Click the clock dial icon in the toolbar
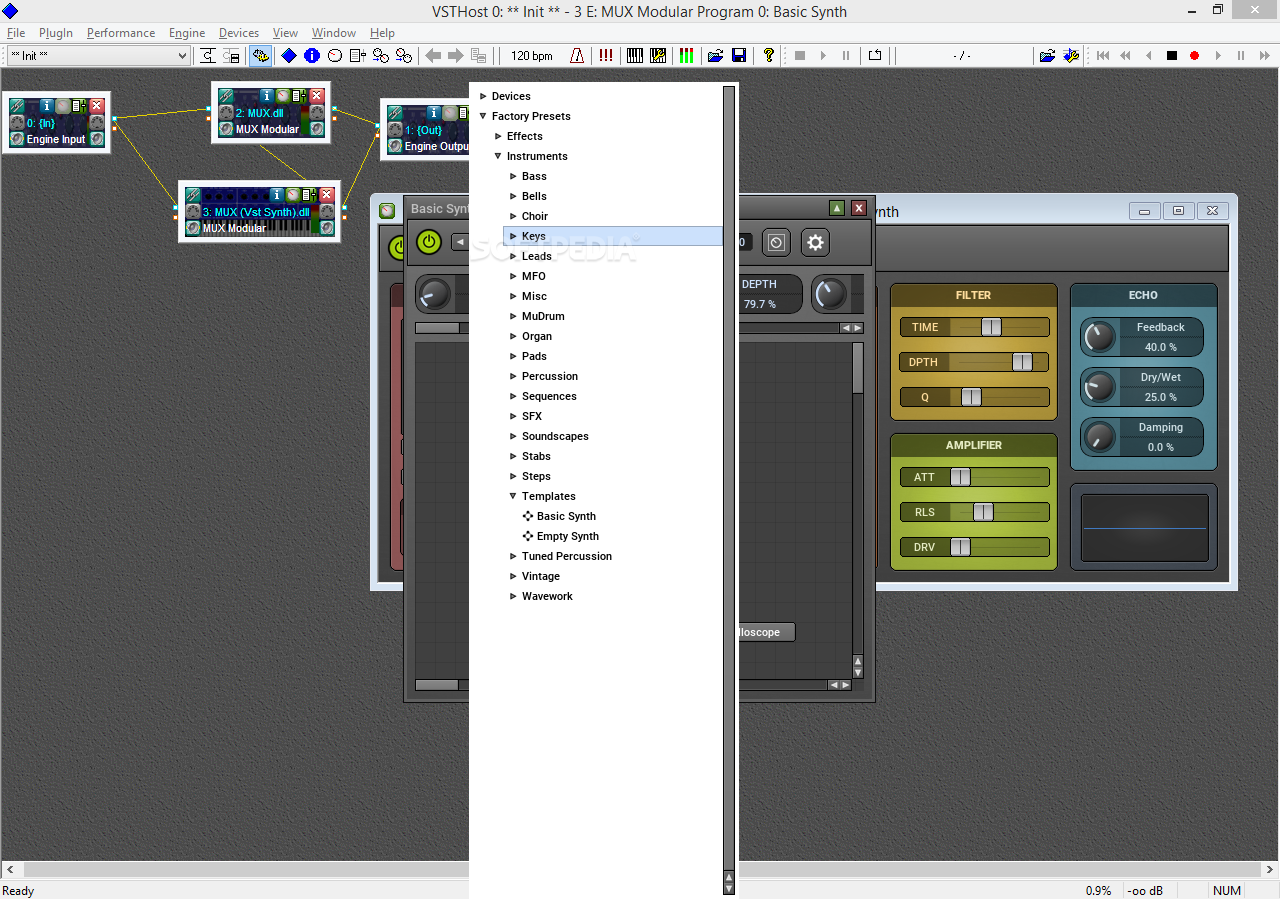The width and height of the screenshot is (1280, 899). 335,56
